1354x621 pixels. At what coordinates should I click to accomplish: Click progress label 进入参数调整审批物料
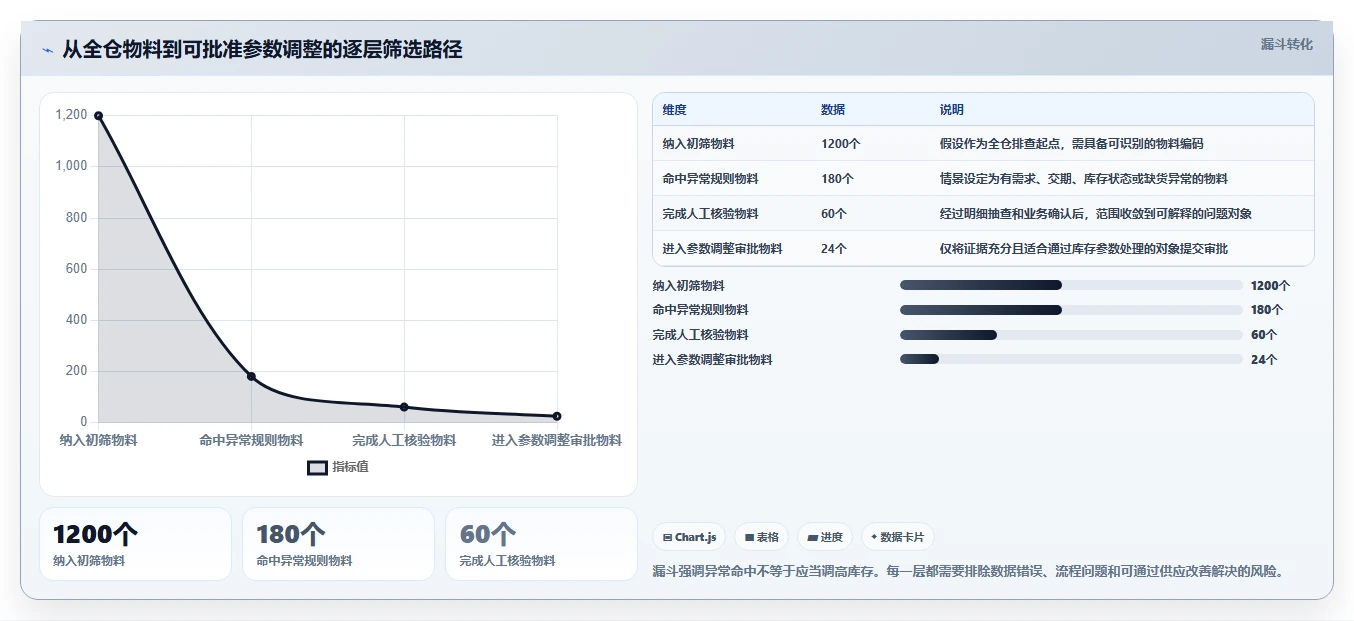pos(712,360)
